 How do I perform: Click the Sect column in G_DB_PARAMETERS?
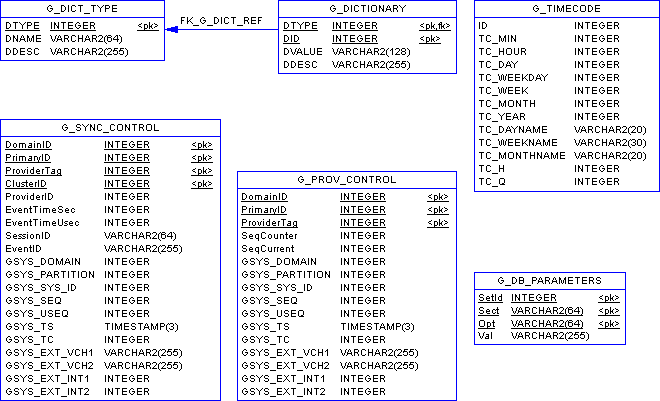[x=489, y=311]
